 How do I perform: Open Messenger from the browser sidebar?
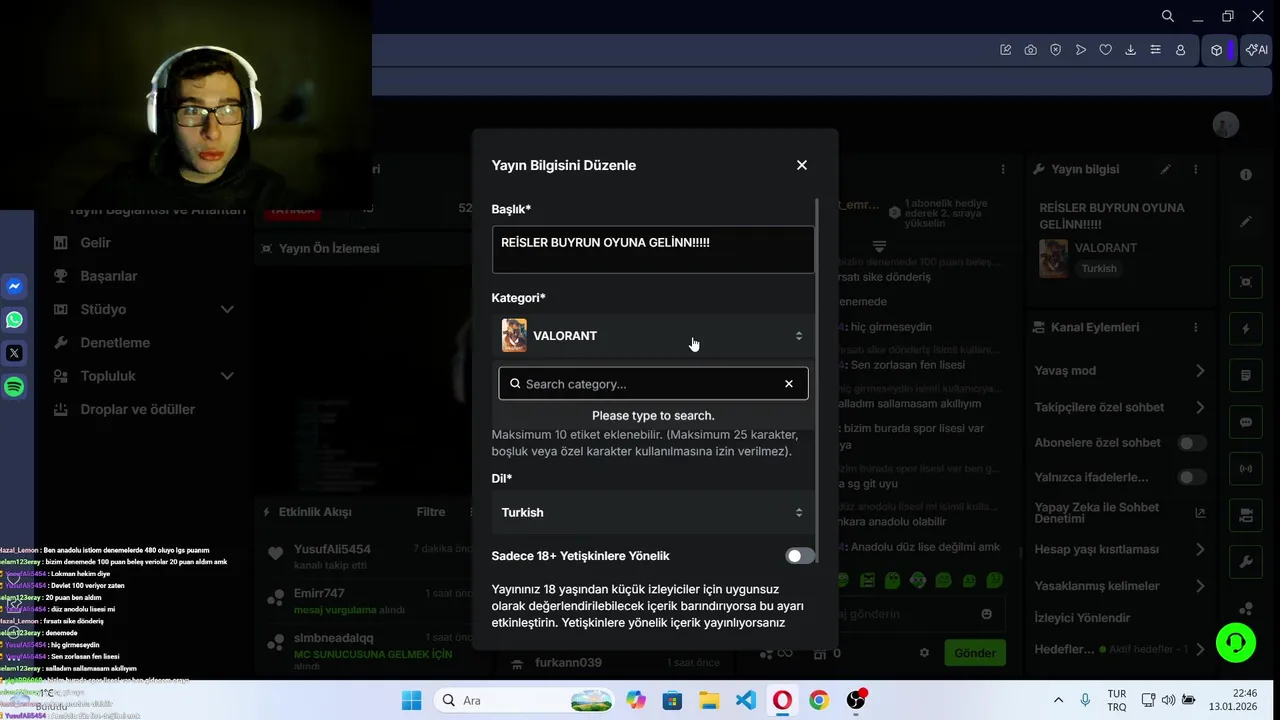14,286
